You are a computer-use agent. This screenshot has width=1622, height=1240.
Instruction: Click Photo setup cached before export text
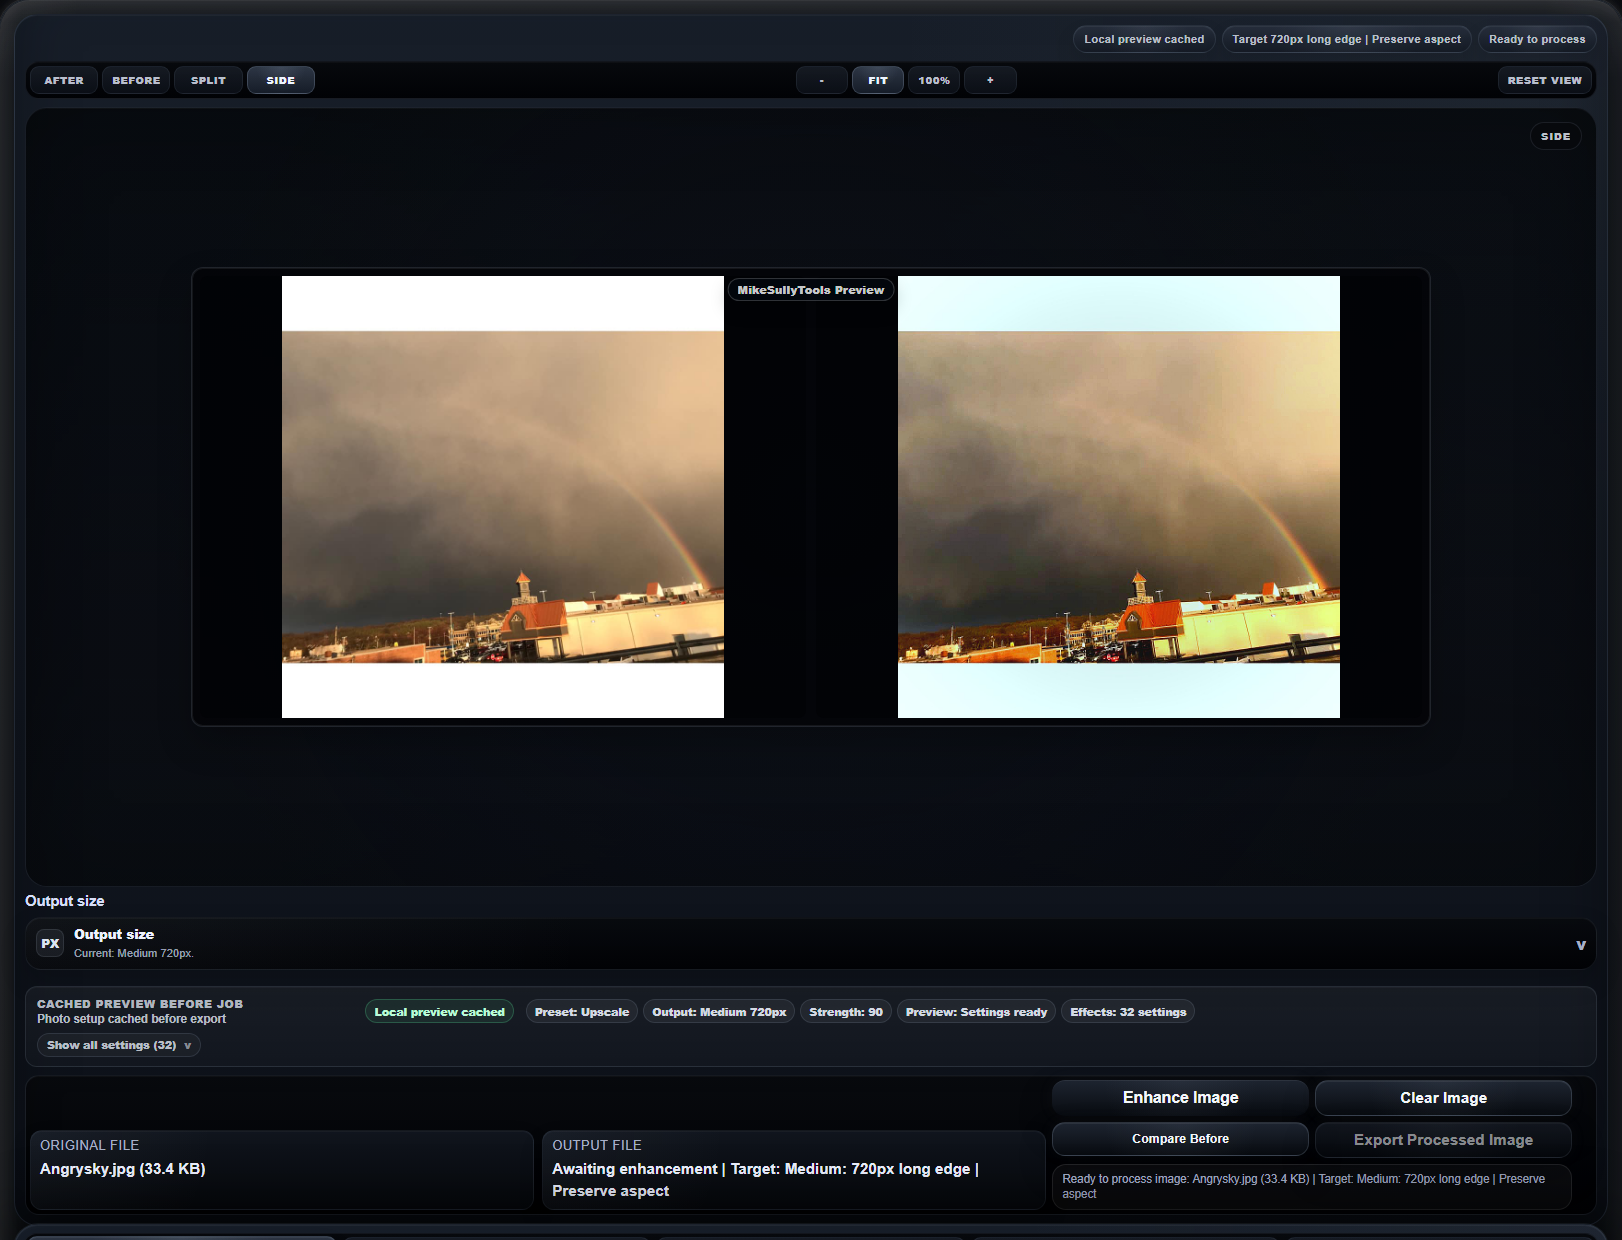[x=131, y=1019]
